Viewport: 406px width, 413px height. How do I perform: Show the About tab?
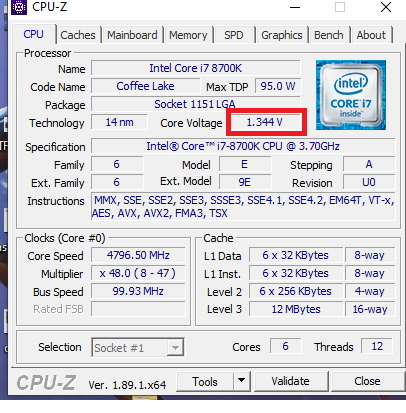pyautogui.click(x=371, y=35)
